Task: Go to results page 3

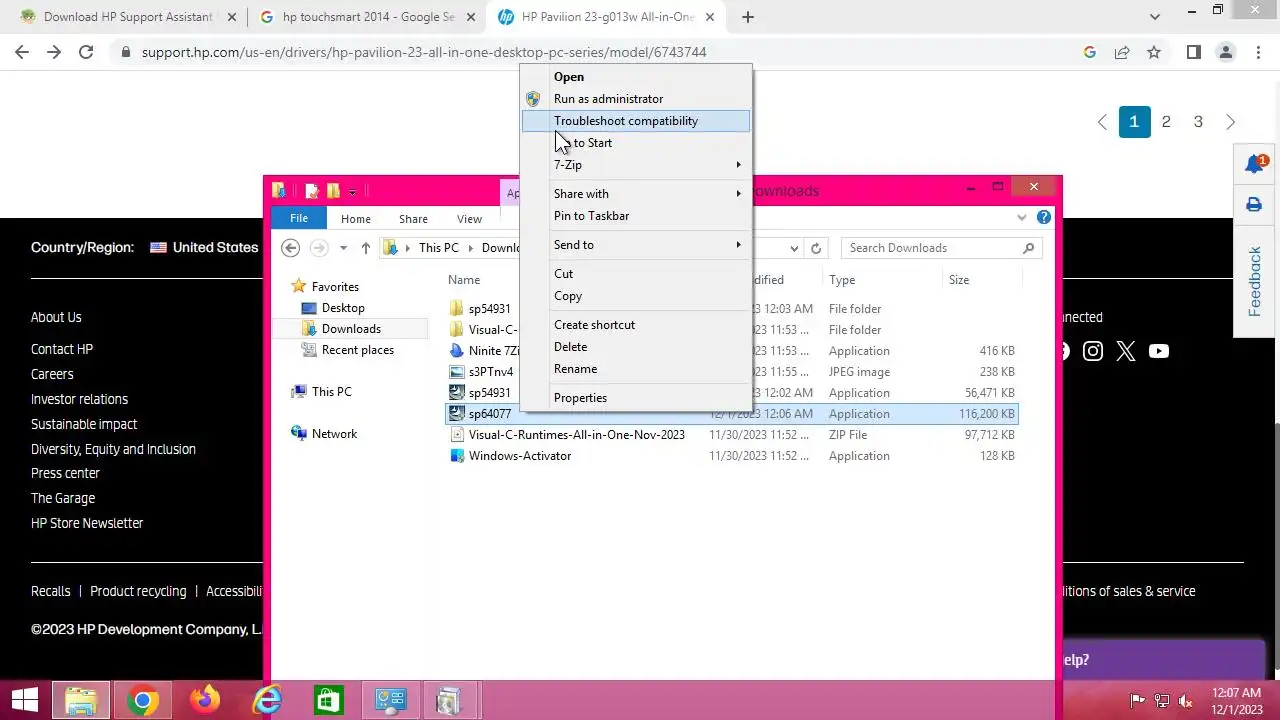Action: click(x=1198, y=122)
